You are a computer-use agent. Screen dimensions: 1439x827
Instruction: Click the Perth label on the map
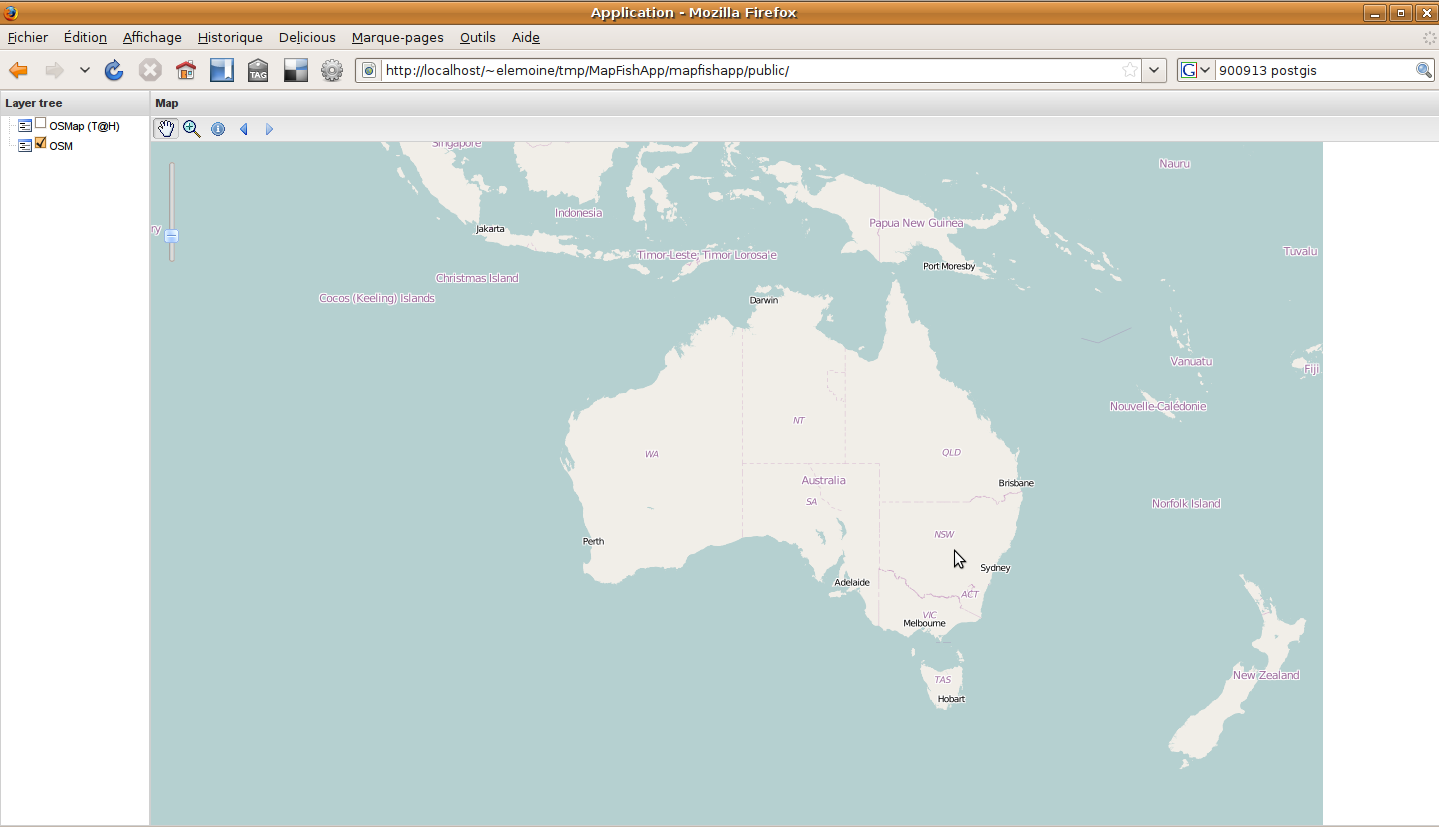click(593, 541)
